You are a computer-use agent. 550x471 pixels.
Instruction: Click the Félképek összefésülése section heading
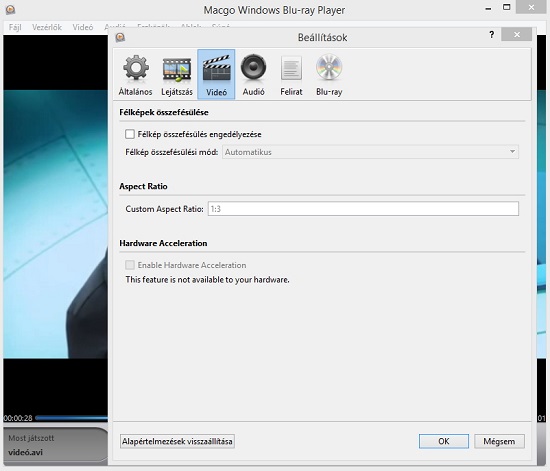(164, 112)
